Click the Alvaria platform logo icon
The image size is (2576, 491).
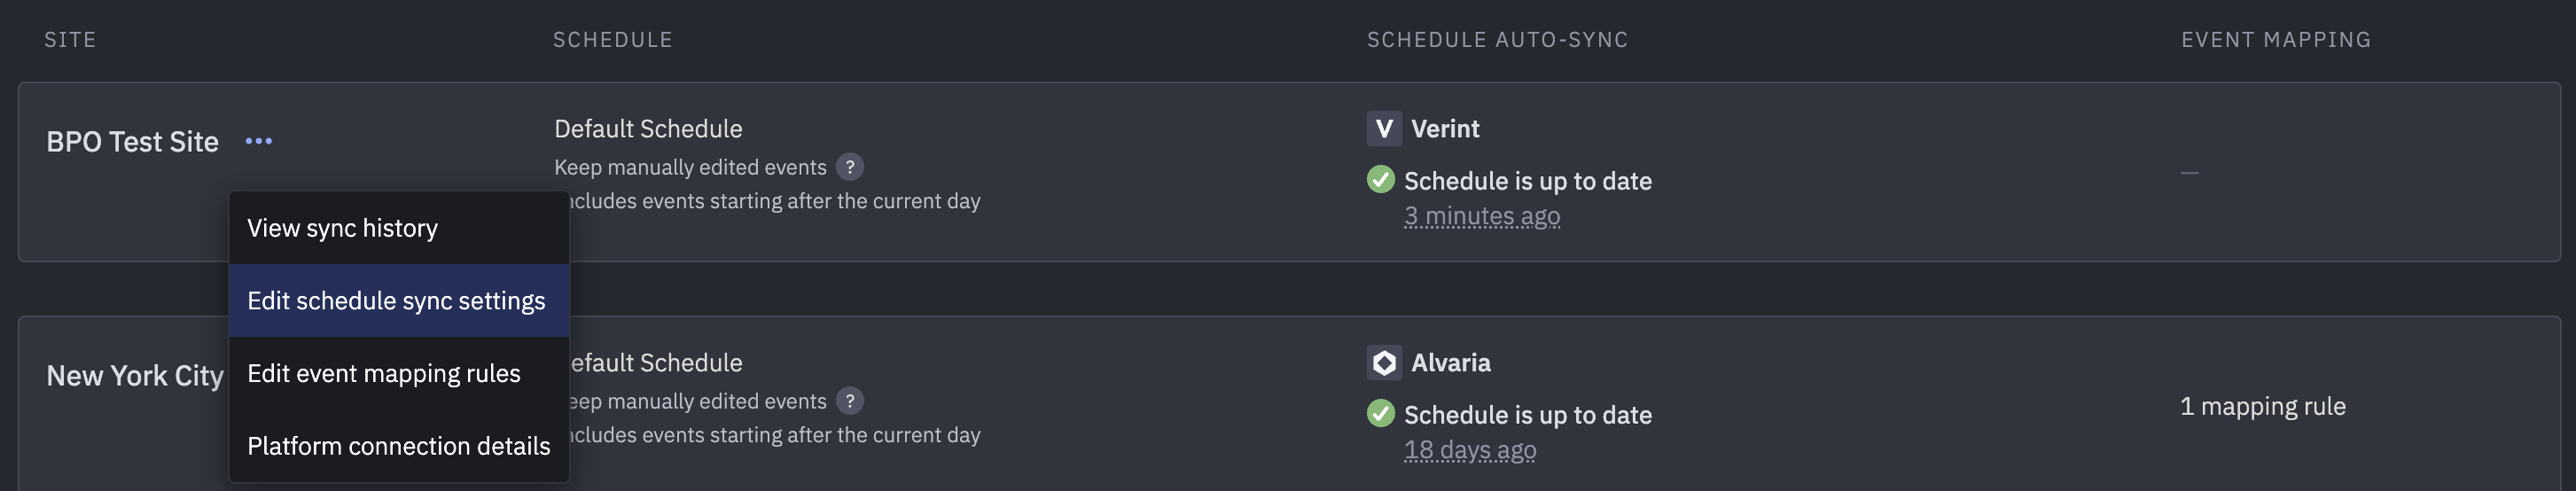pos(1383,362)
